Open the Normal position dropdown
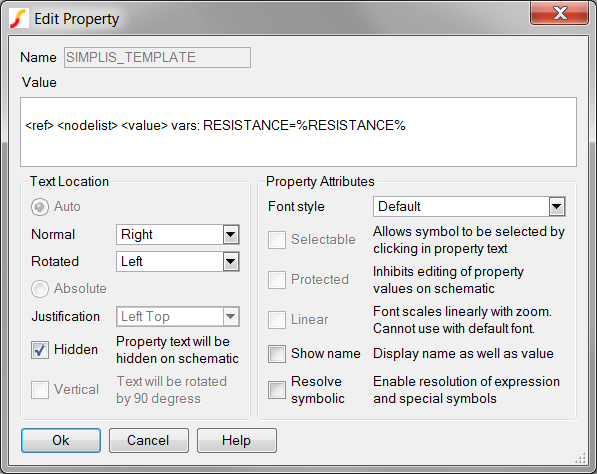The image size is (597, 474). (x=178, y=235)
